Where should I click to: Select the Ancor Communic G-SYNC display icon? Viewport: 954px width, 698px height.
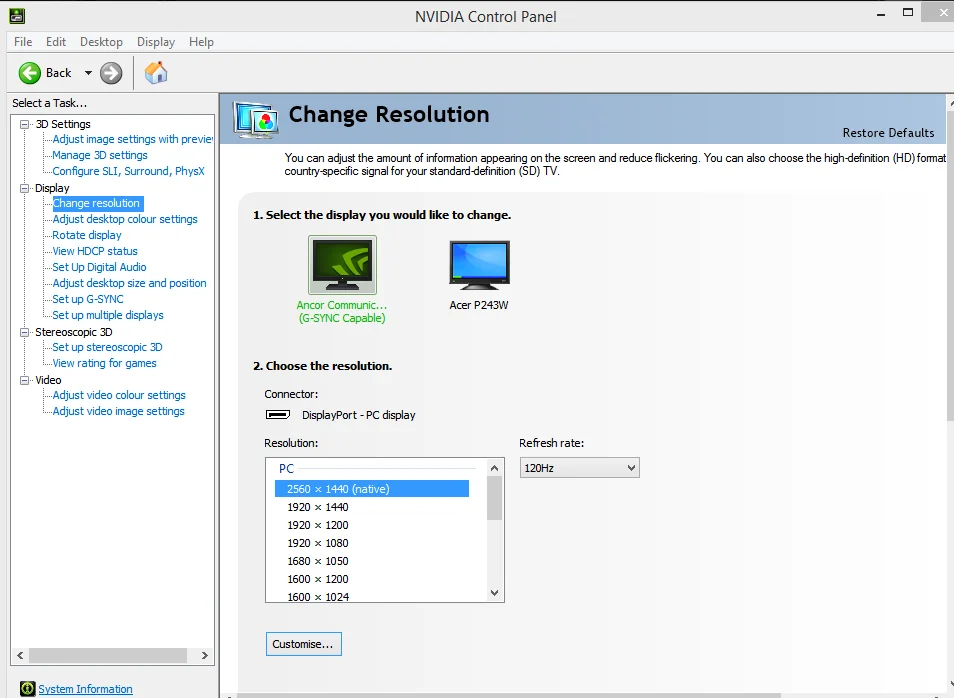pyautogui.click(x=342, y=265)
